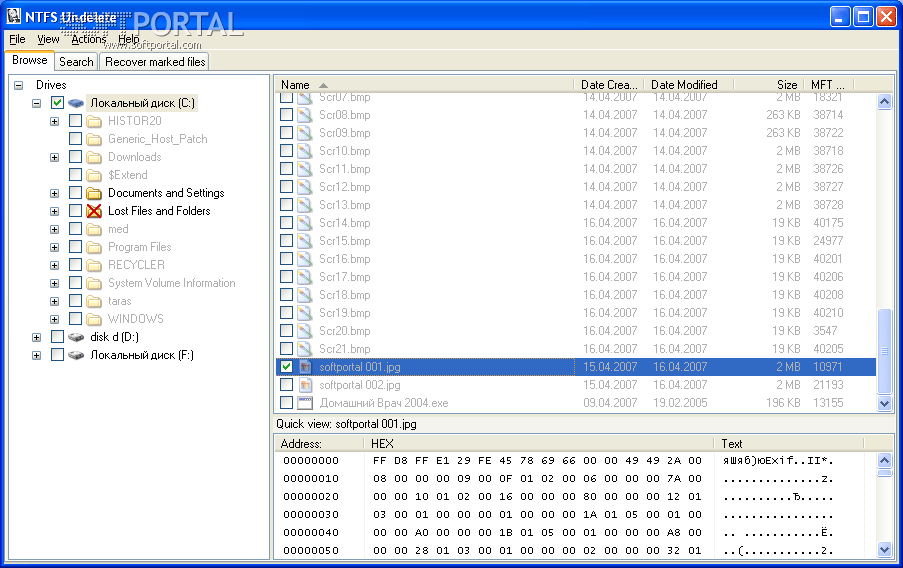Expand the disk d (D:) drive

(36, 338)
